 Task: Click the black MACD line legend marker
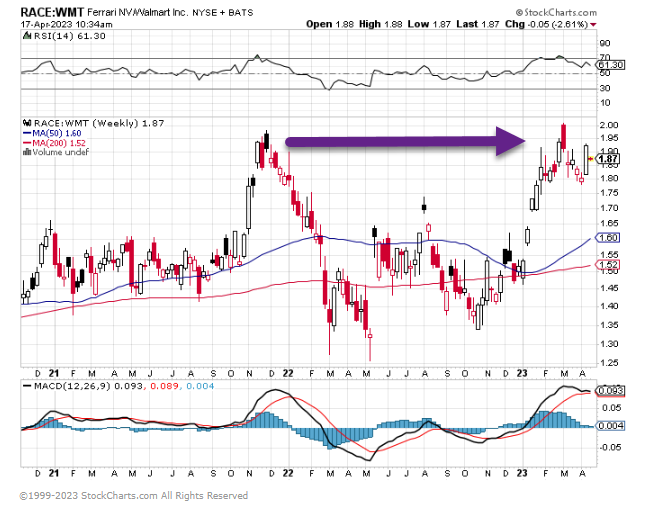pyautogui.click(x=27, y=386)
